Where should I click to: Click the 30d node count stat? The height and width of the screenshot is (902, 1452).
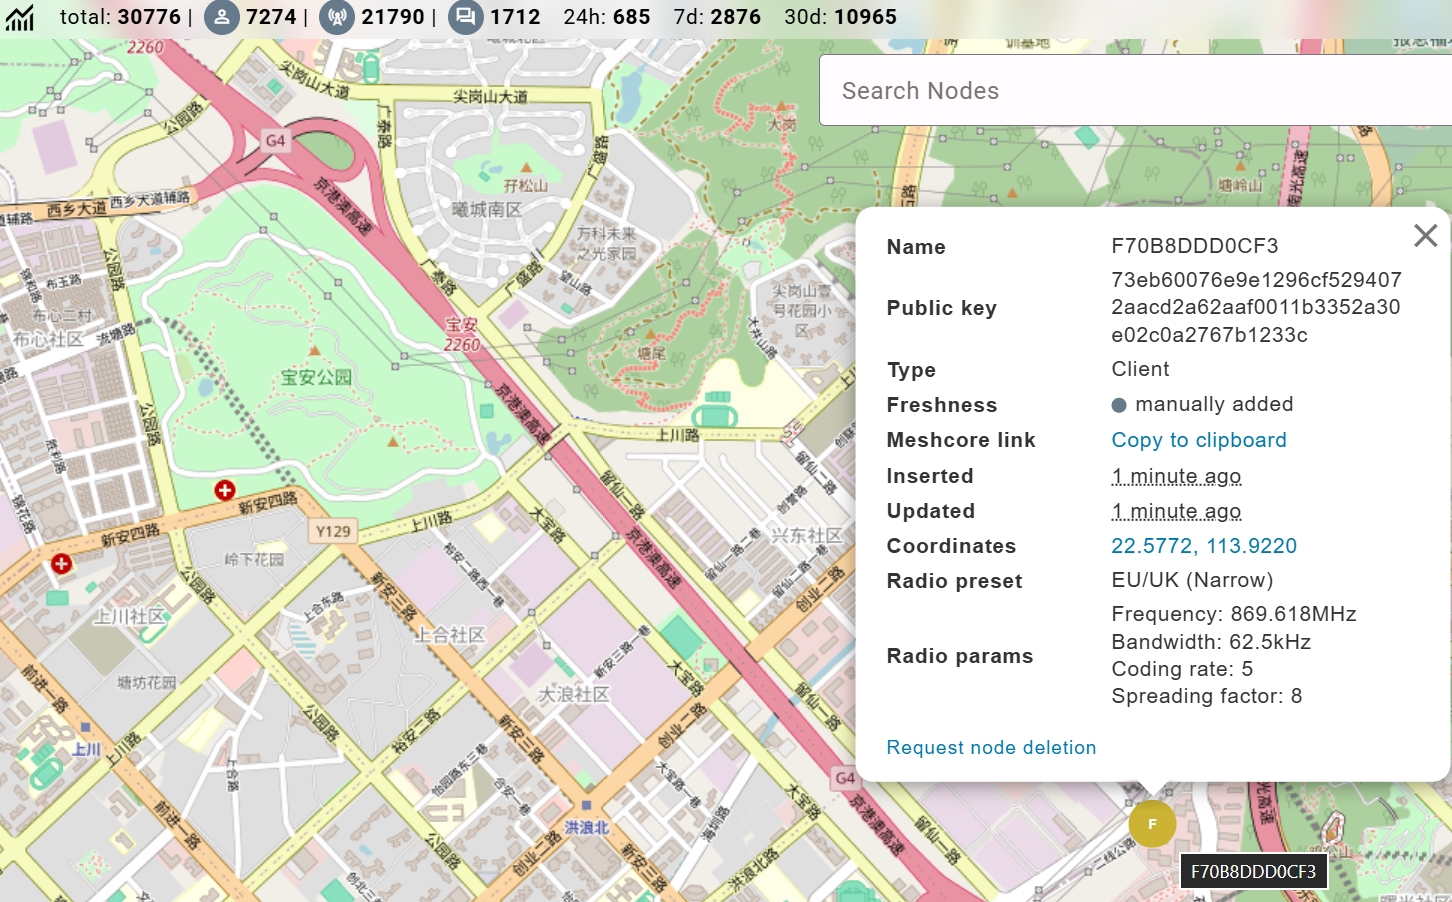840,17
